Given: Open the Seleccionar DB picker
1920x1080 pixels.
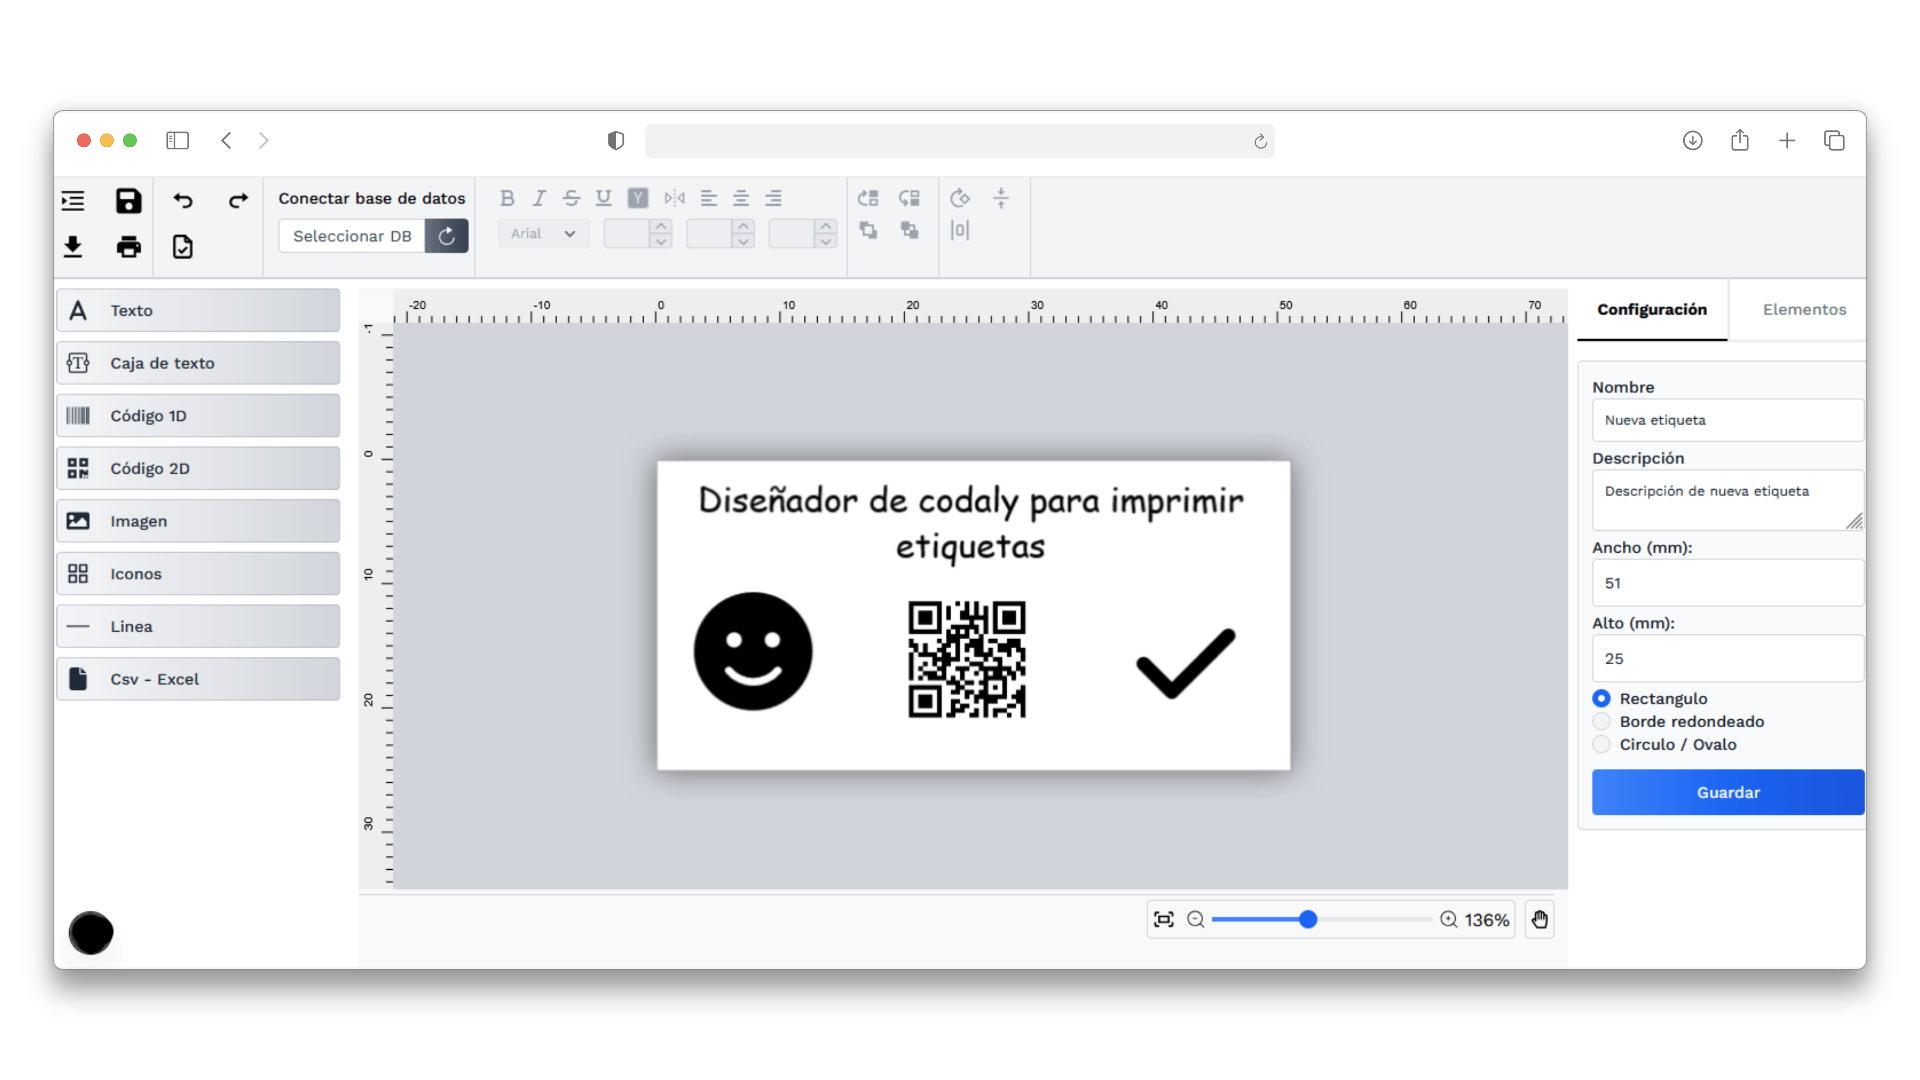Looking at the screenshot, I should coord(352,236).
